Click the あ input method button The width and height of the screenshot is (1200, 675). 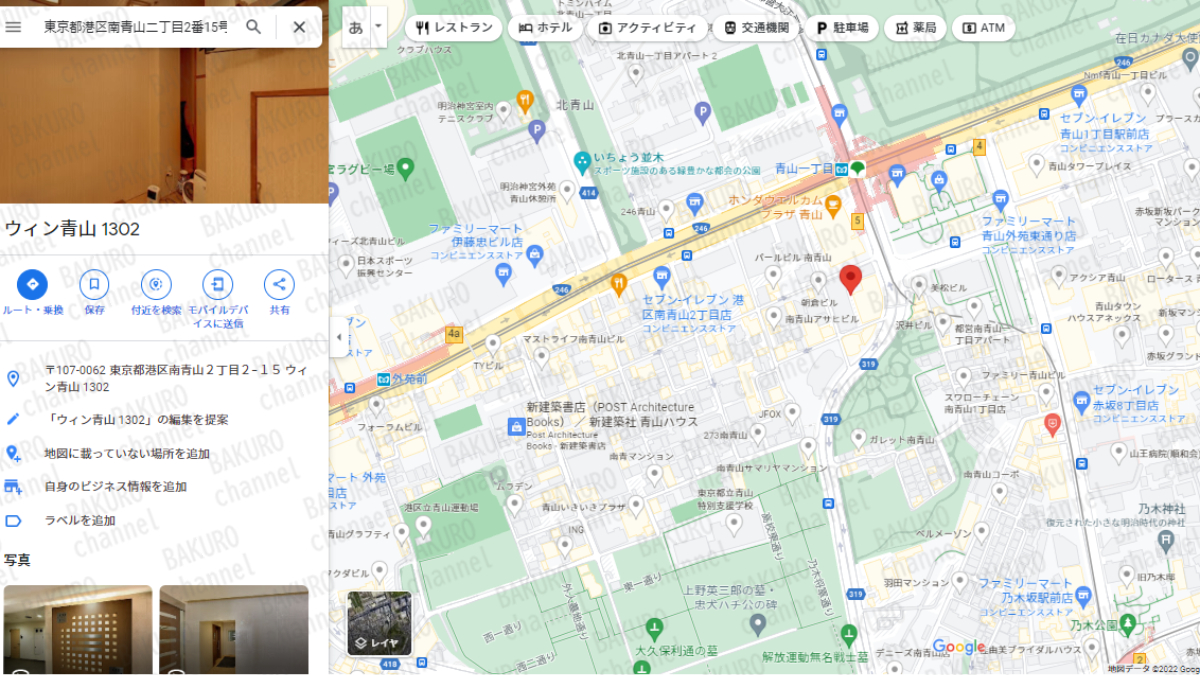pos(356,27)
